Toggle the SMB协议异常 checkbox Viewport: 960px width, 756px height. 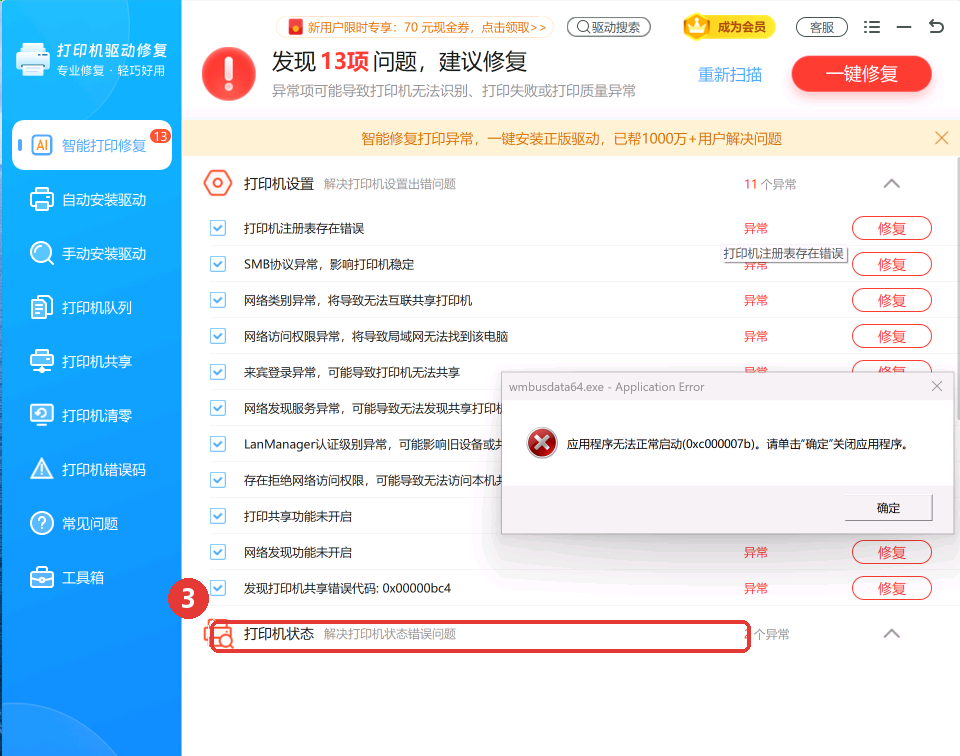point(218,264)
